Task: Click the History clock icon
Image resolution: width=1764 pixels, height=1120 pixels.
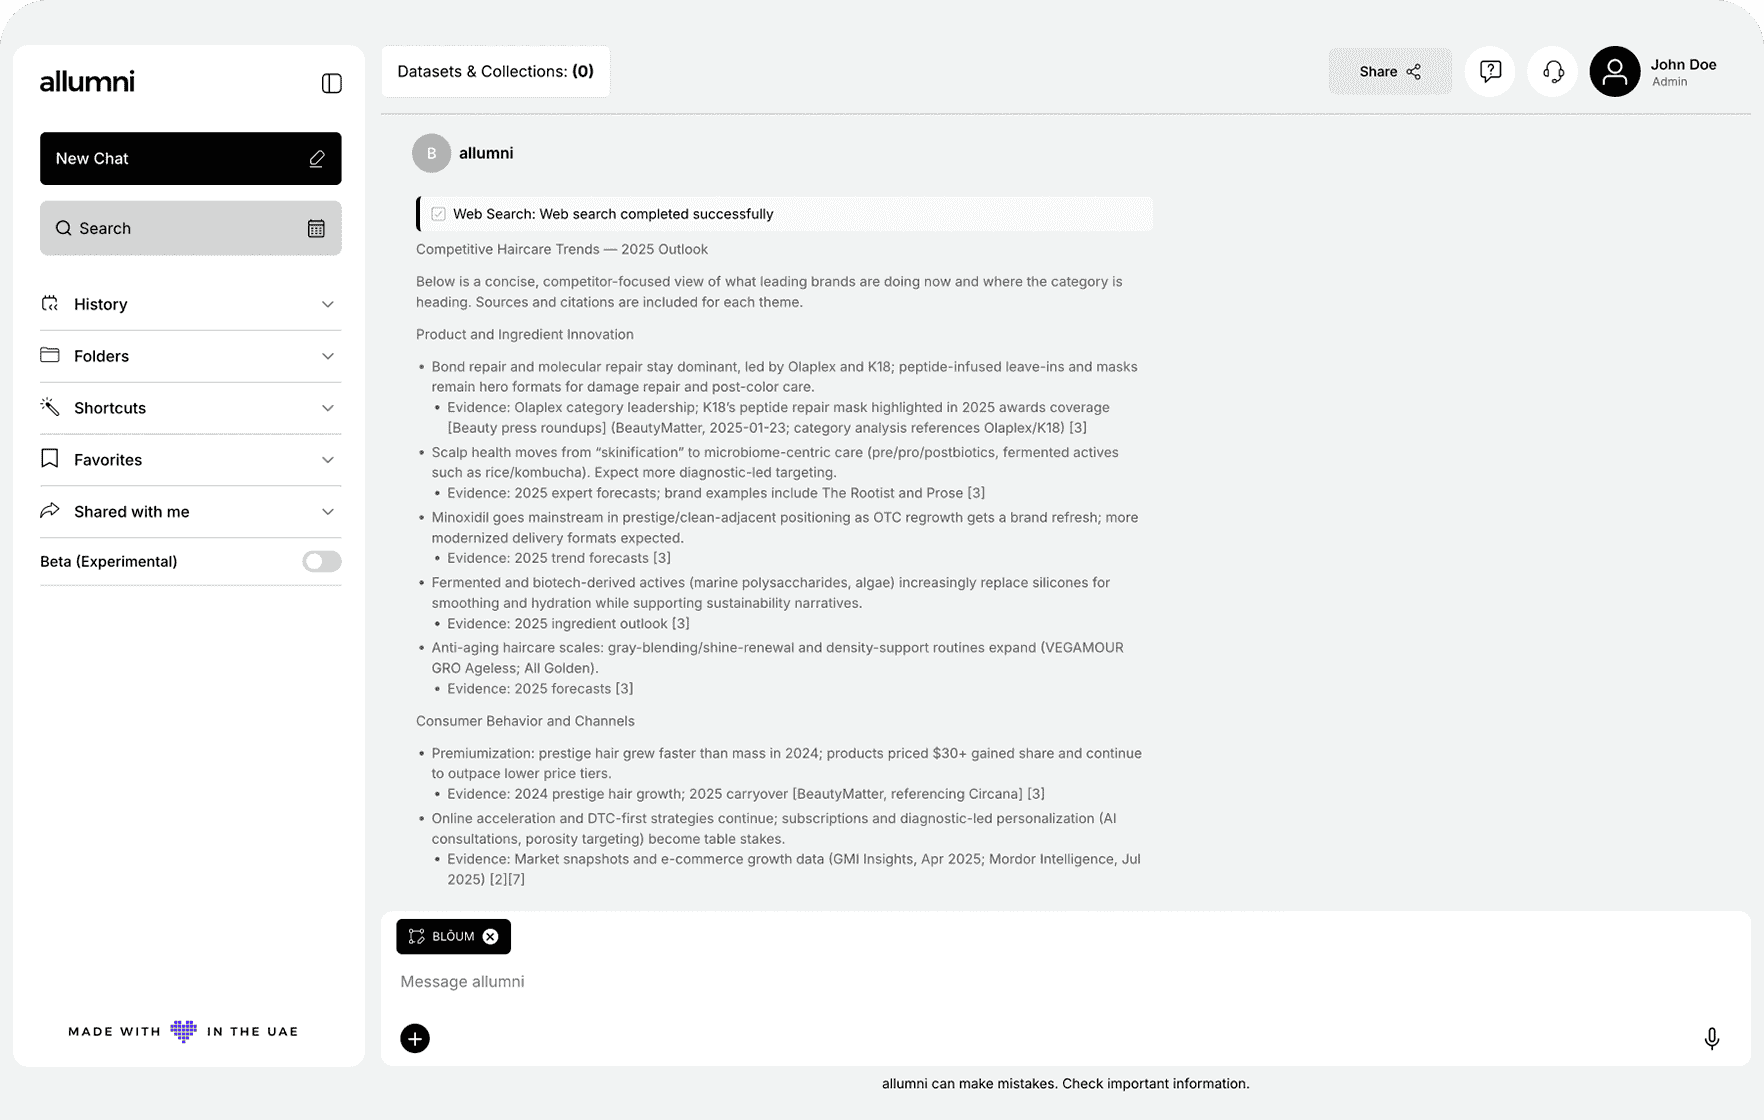Action: (50, 304)
